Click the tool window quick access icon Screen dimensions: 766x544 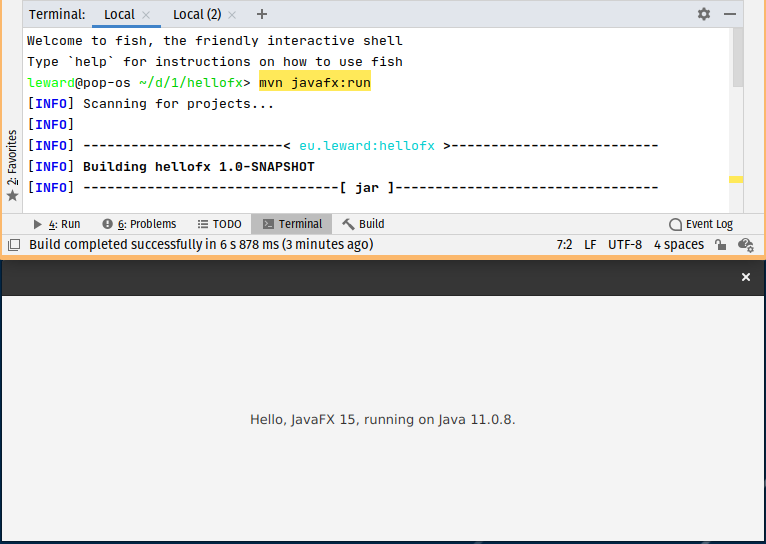[14, 245]
